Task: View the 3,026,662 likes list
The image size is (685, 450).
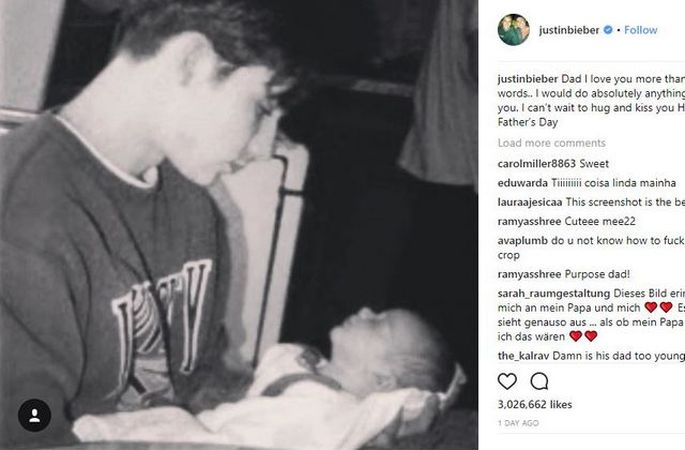Action: [535, 405]
